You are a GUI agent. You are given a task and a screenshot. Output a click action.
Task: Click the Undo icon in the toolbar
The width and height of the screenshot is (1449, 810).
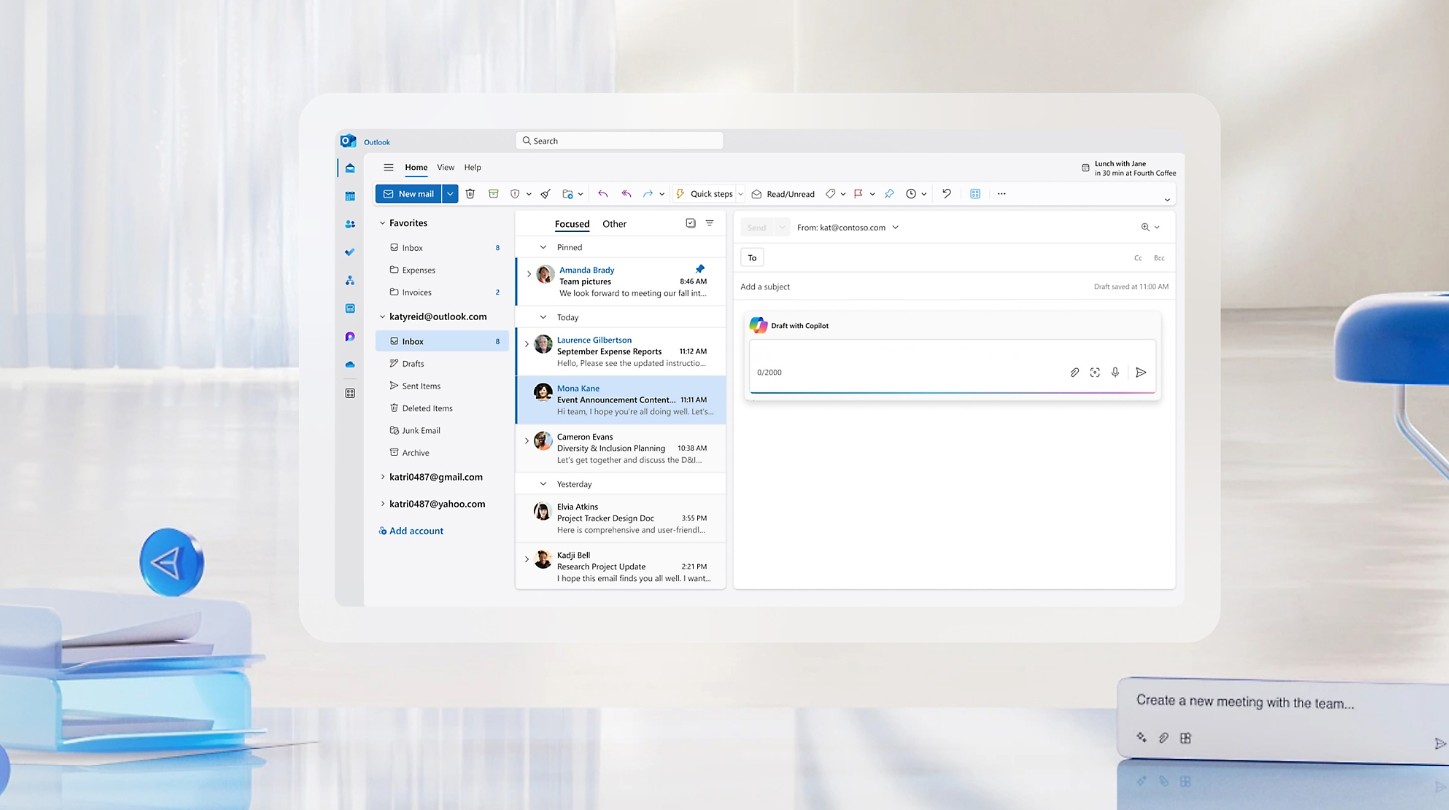click(x=946, y=194)
